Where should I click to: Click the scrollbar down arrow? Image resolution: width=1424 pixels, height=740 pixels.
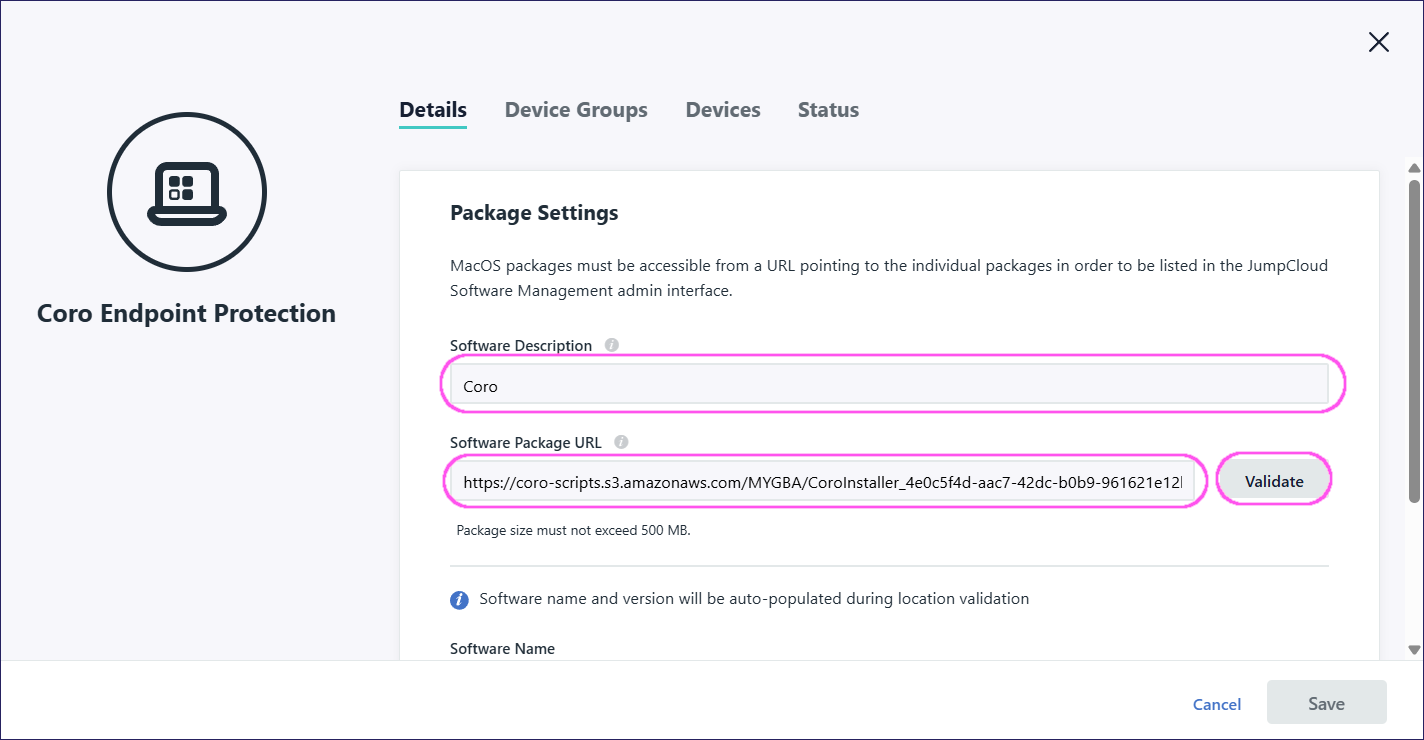[x=1414, y=650]
